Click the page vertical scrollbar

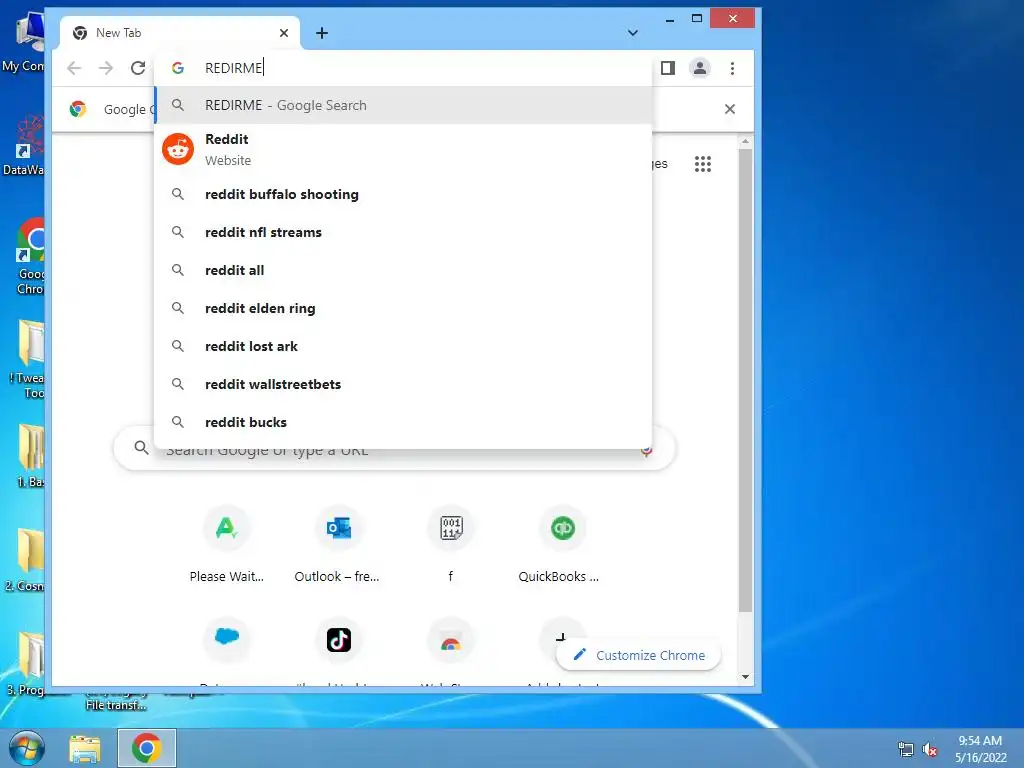coord(745,380)
